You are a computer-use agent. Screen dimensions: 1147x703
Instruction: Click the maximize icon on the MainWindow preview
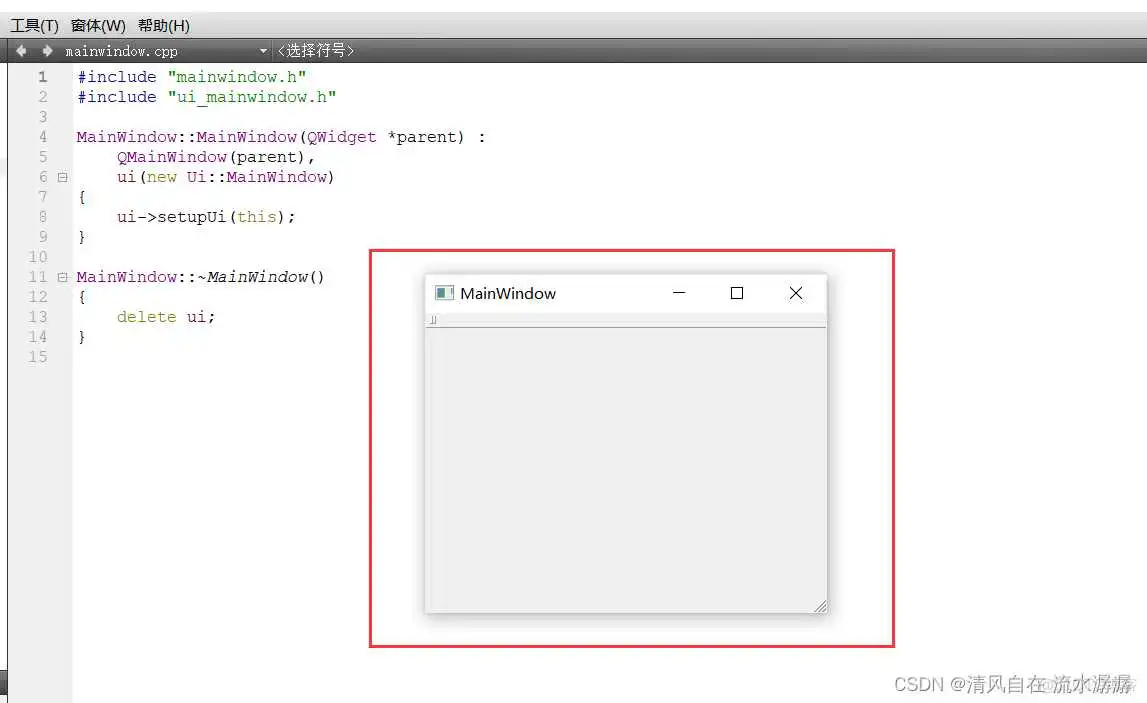pyautogui.click(x=737, y=293)
